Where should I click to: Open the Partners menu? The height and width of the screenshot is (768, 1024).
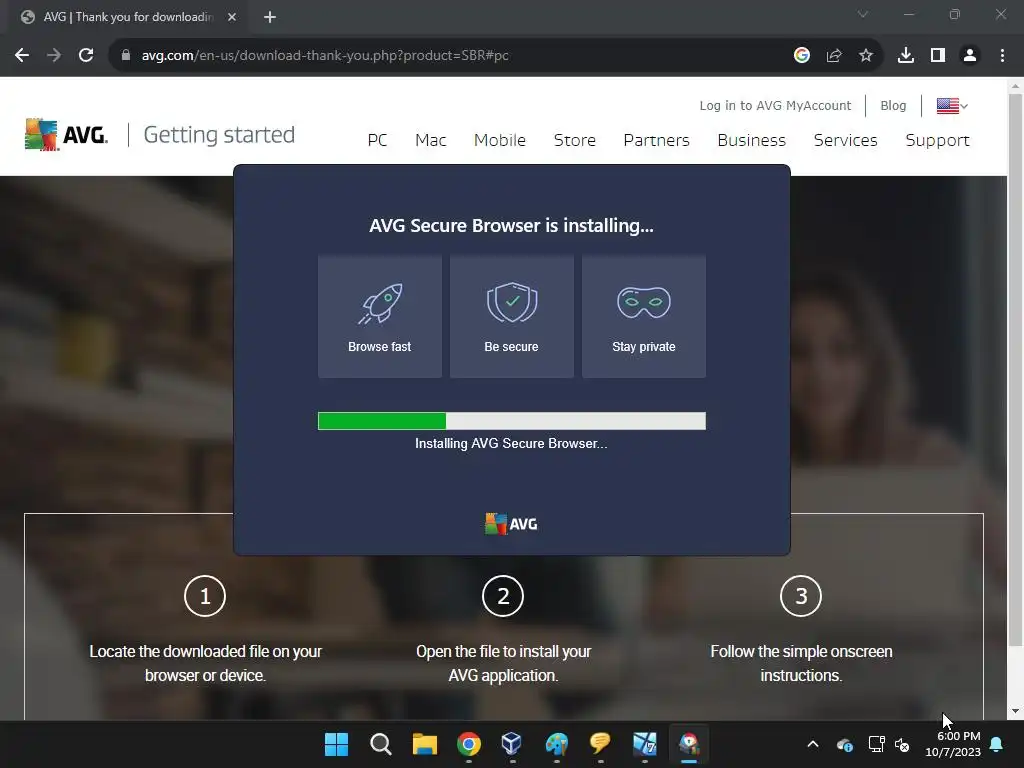tap(656, 140)
